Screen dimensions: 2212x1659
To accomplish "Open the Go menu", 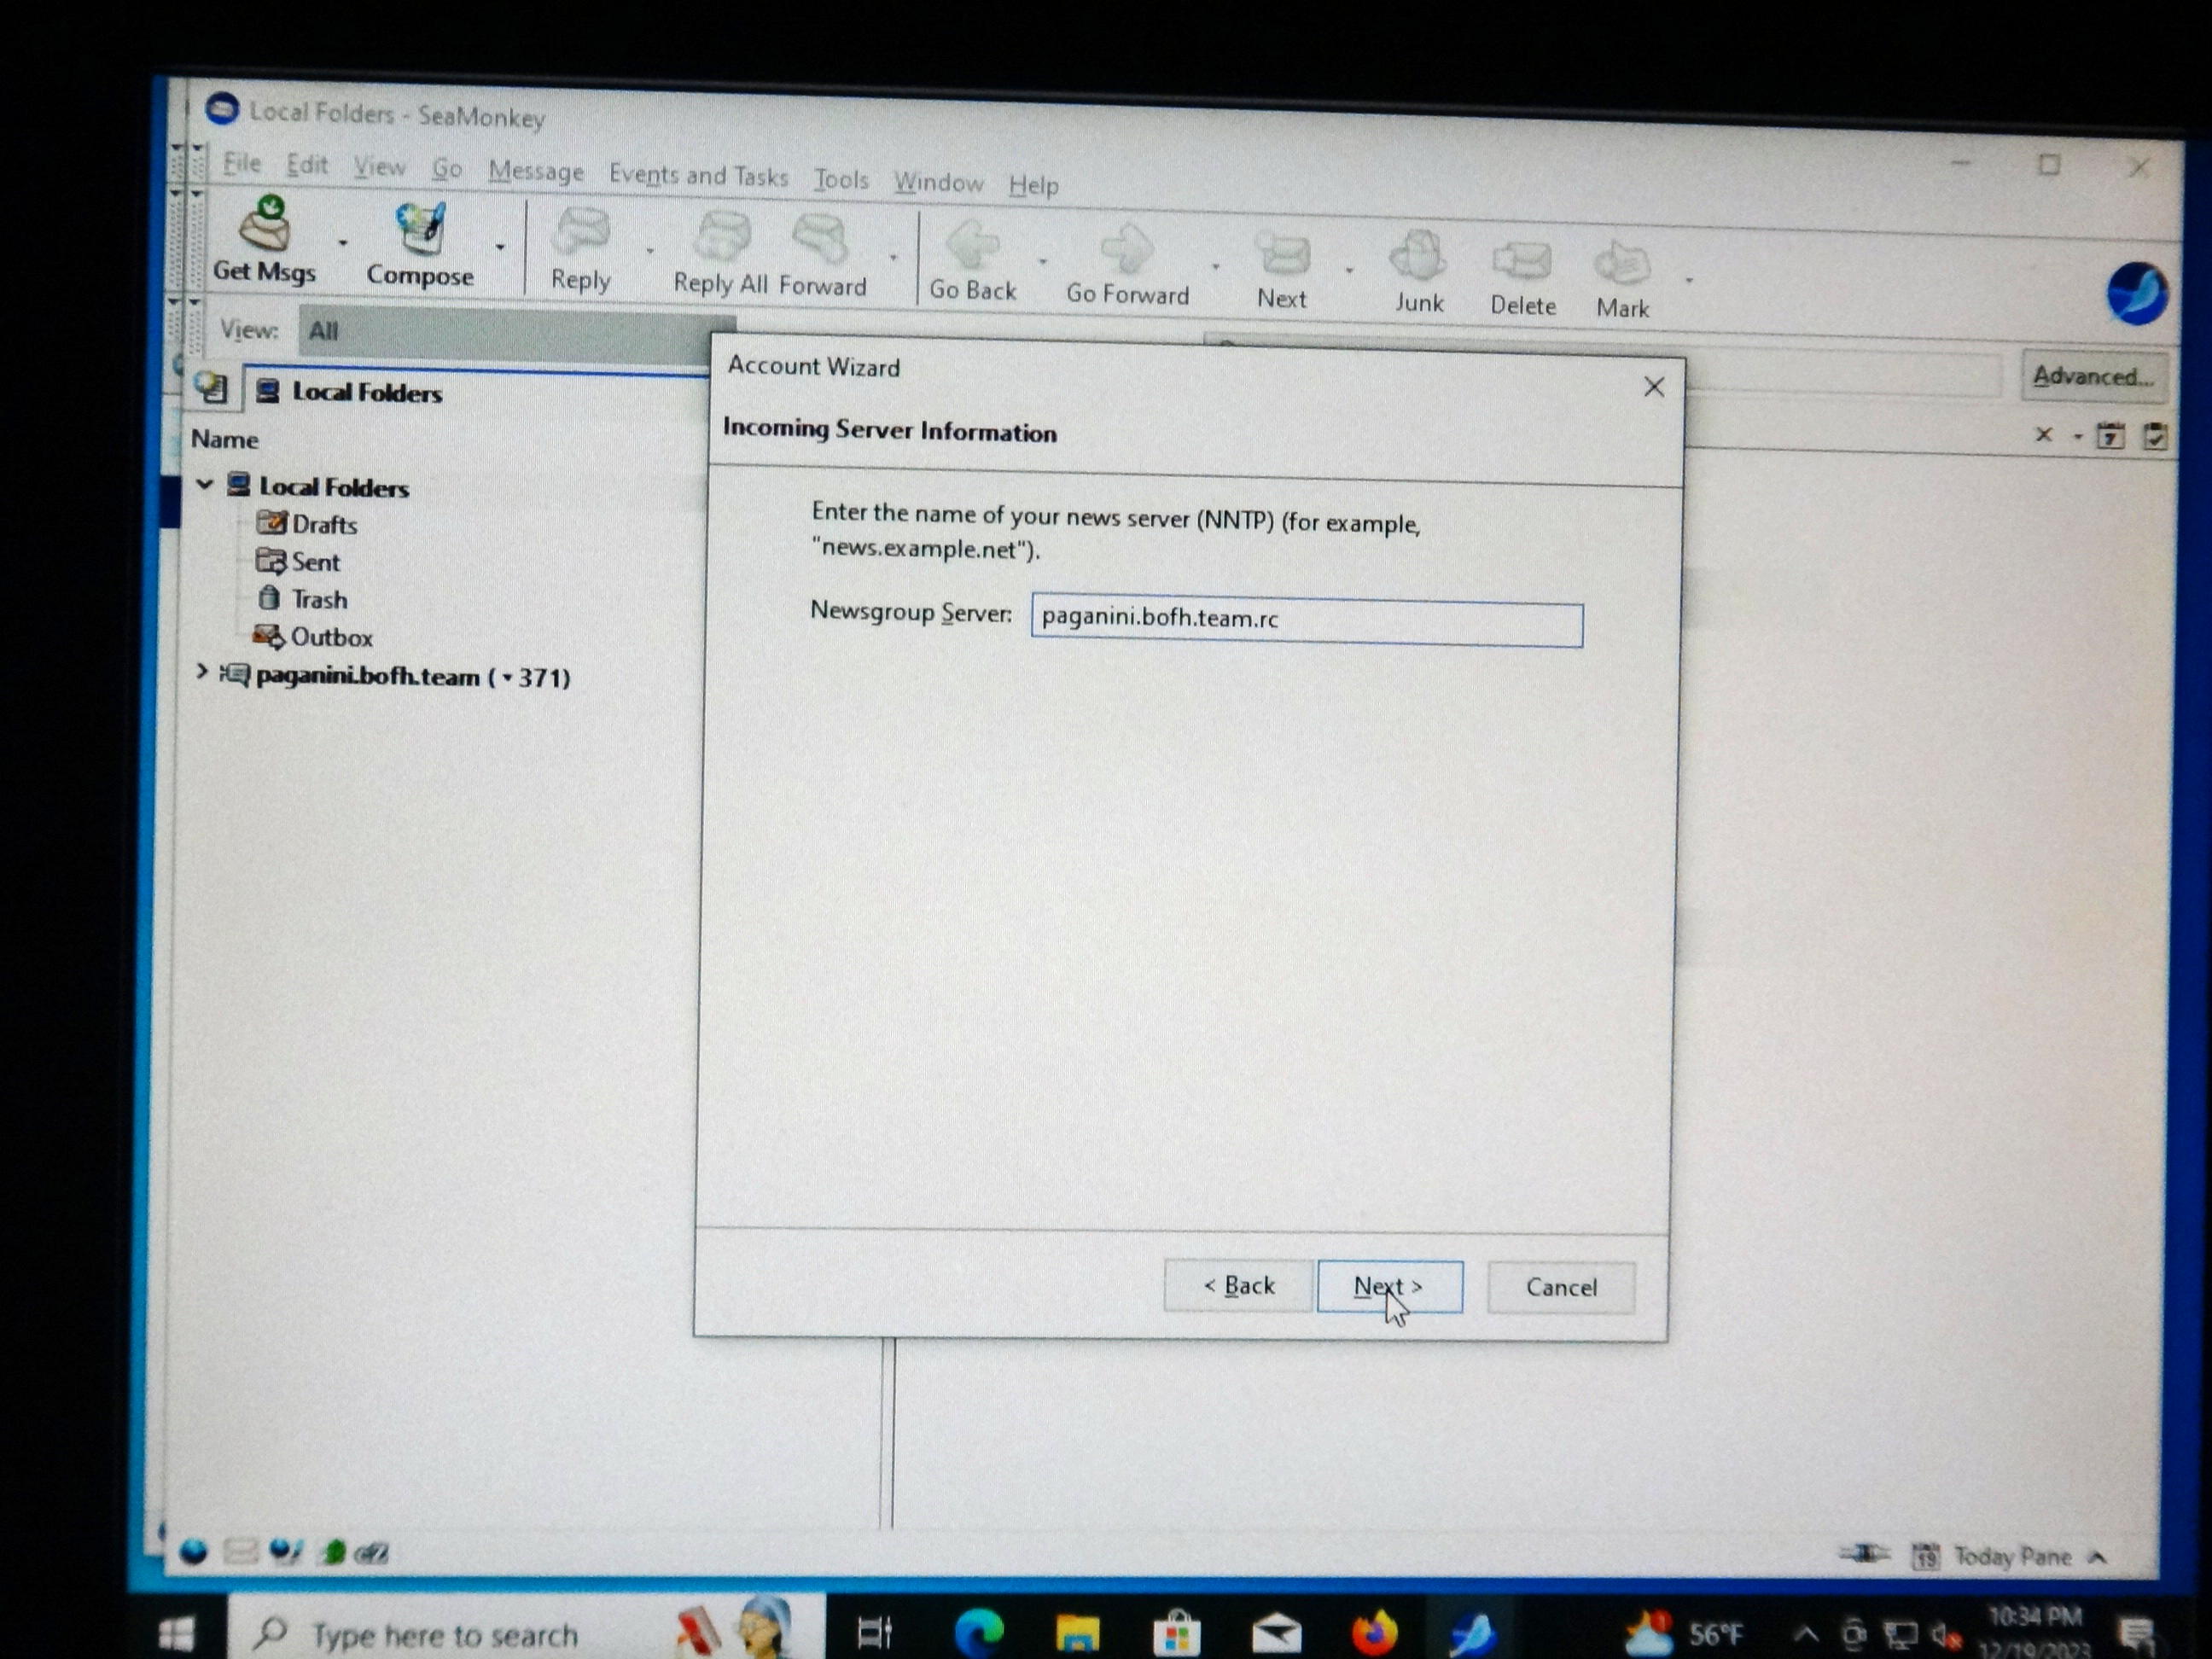I will point(447,169).
